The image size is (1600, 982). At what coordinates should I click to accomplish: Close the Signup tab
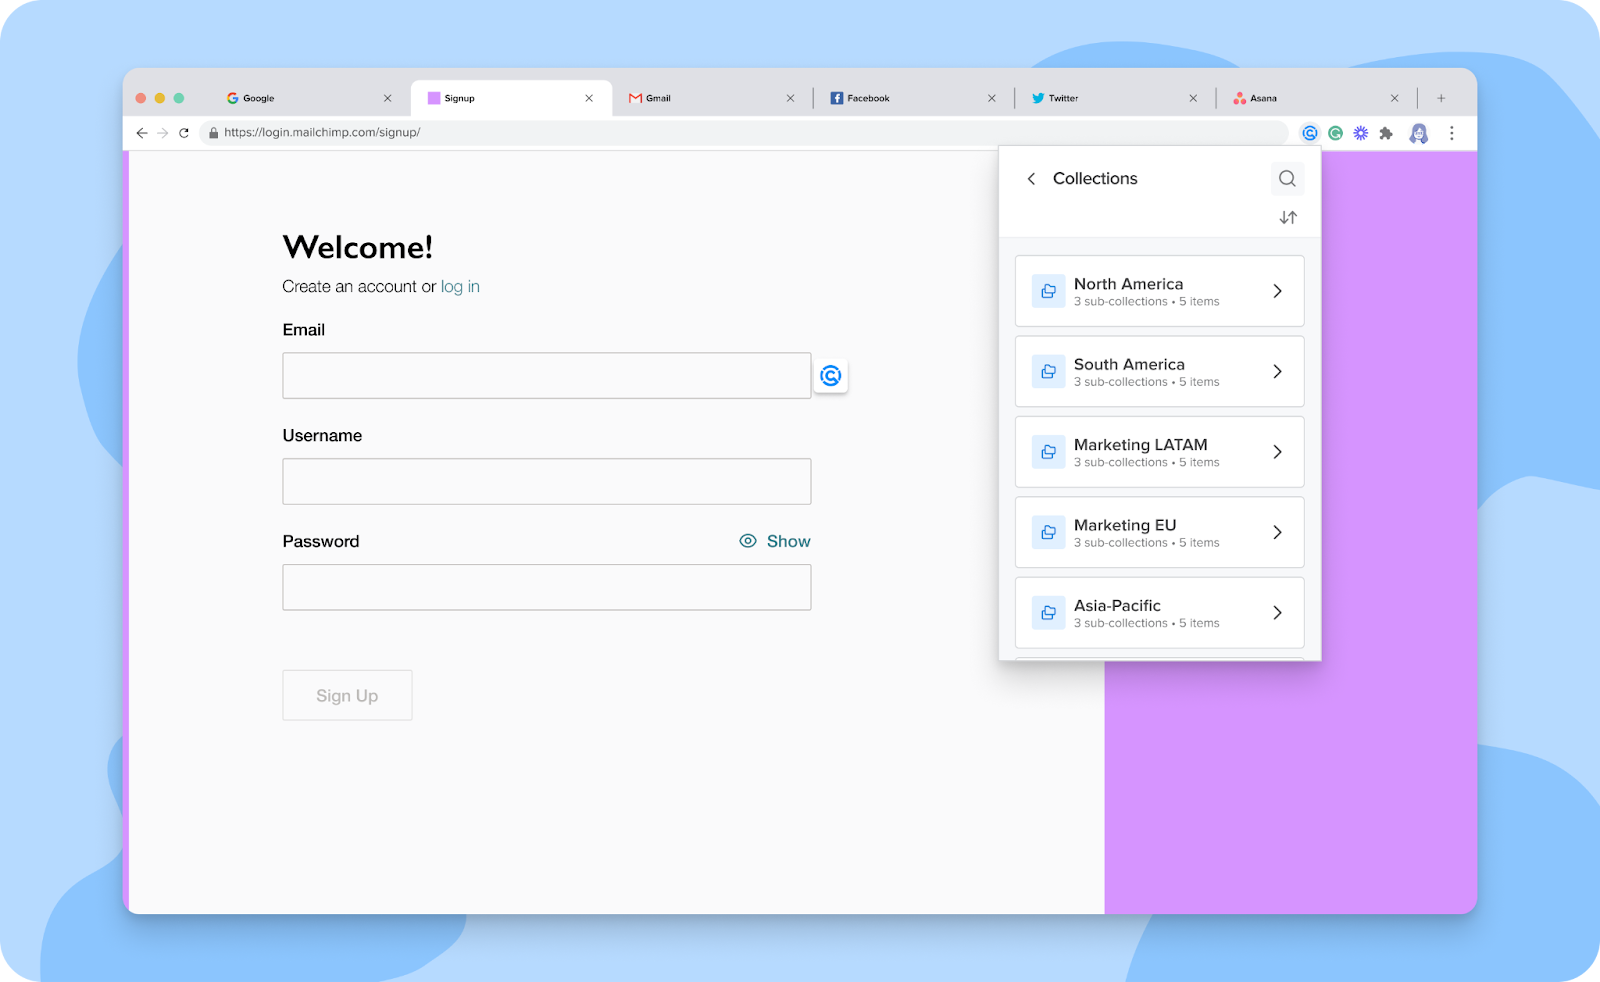pyautogui.click(x=589, y=98)
